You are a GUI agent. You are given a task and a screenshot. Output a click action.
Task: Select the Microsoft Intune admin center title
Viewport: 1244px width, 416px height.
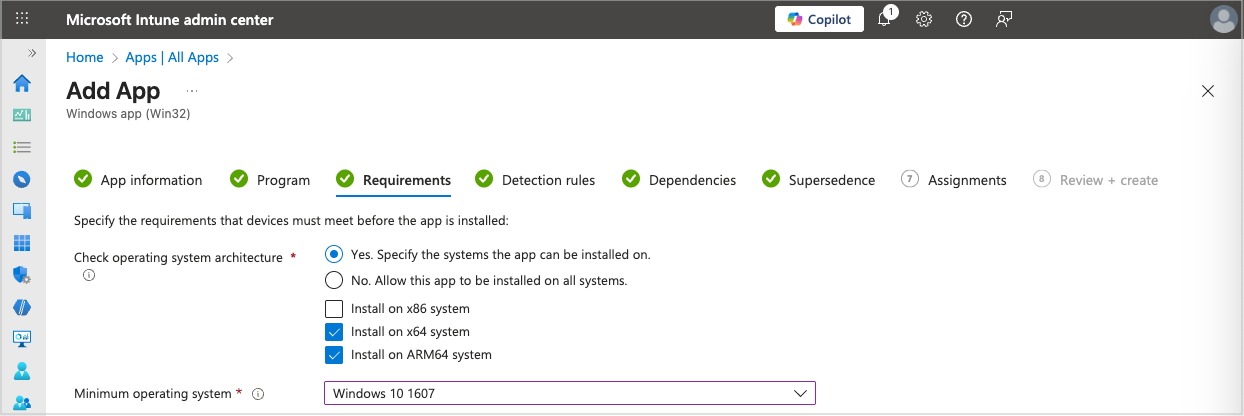170,20
